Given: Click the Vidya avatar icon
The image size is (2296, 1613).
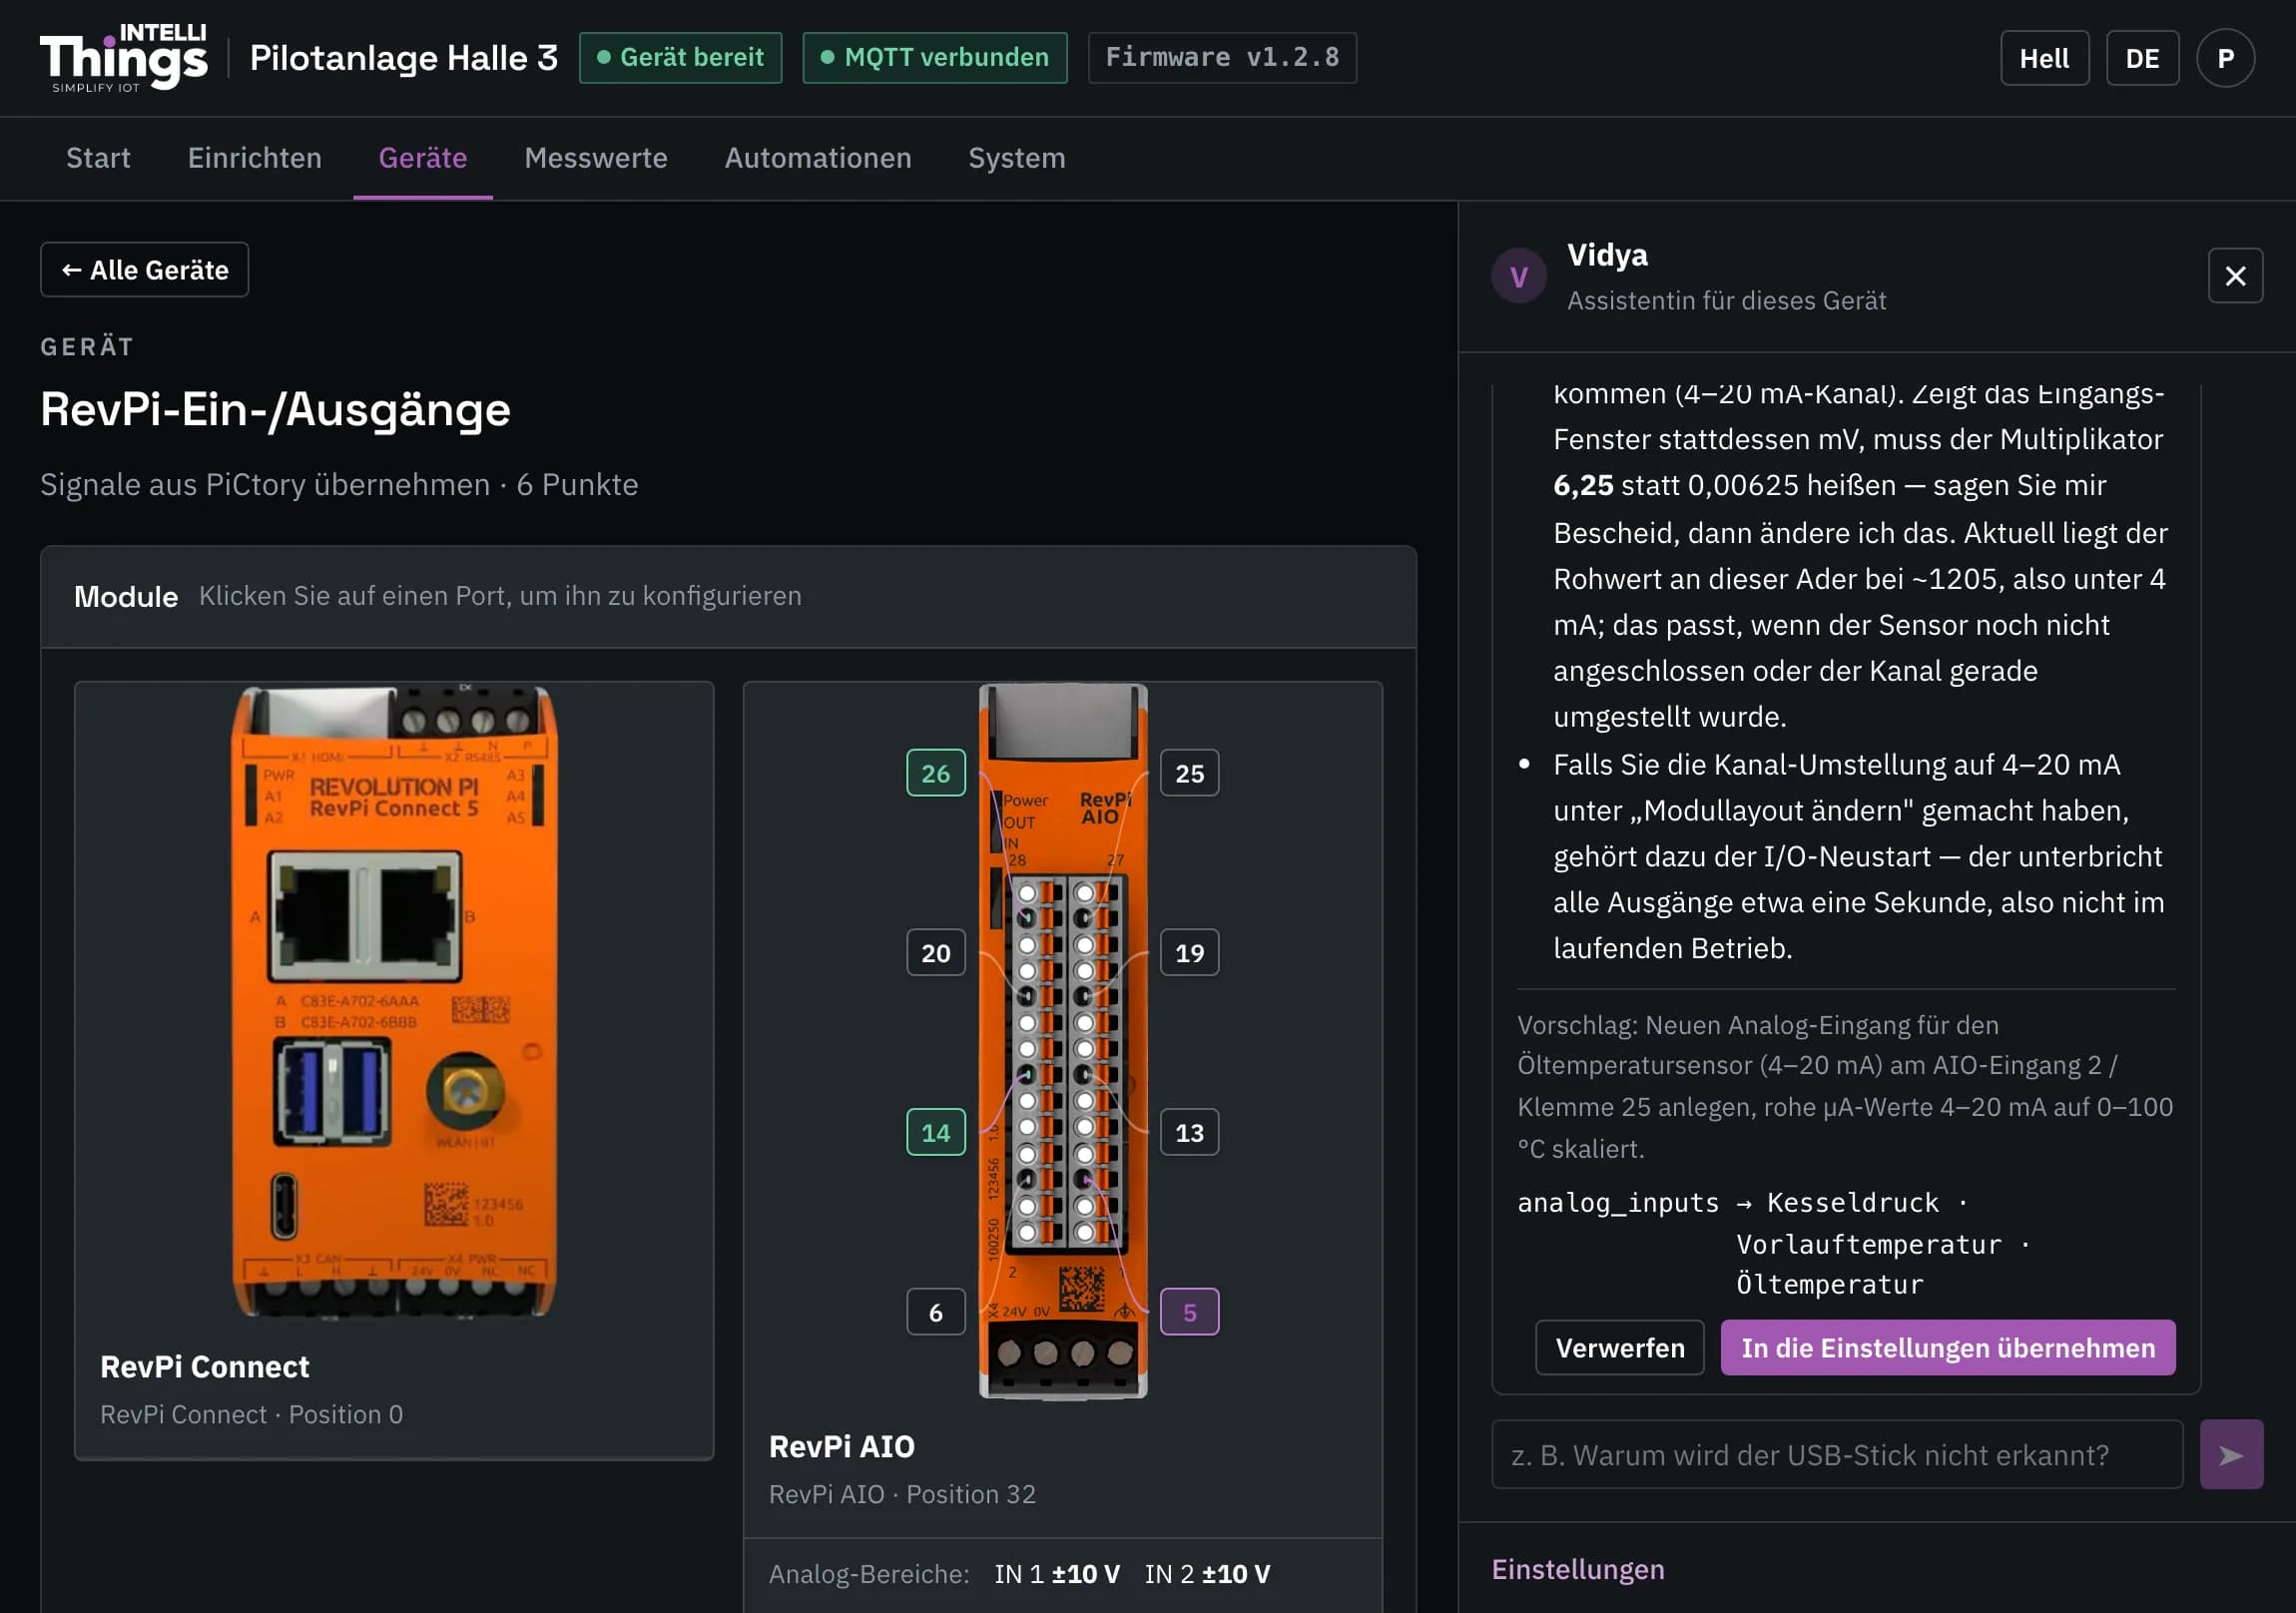Looking at the screenshot, I should [1519, 276].
